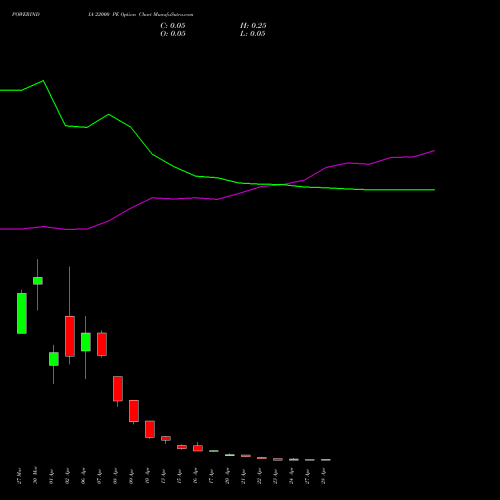Click the low value L: 0.05
500x500 pixels.
pyautogui.click(x=253, y=34)
